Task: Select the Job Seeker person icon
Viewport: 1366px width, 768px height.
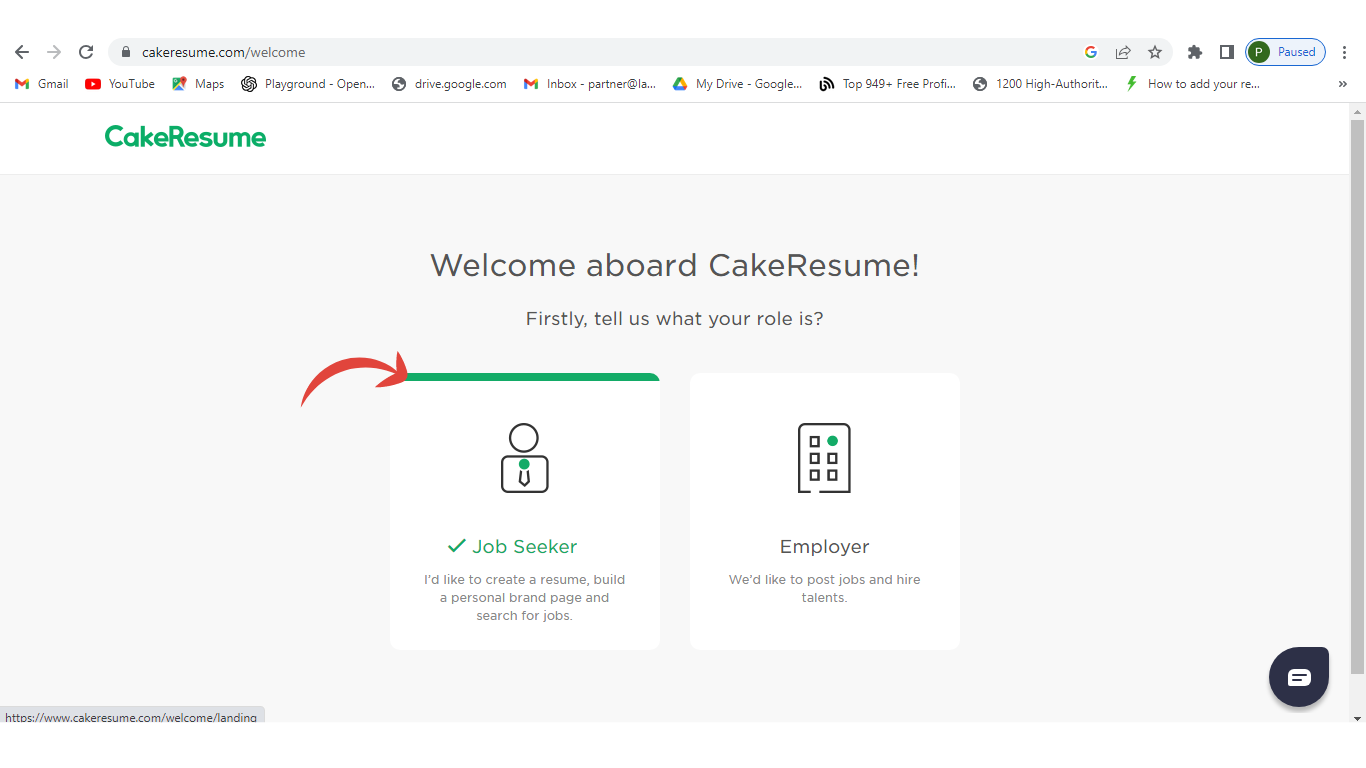Action: [524, 458]
